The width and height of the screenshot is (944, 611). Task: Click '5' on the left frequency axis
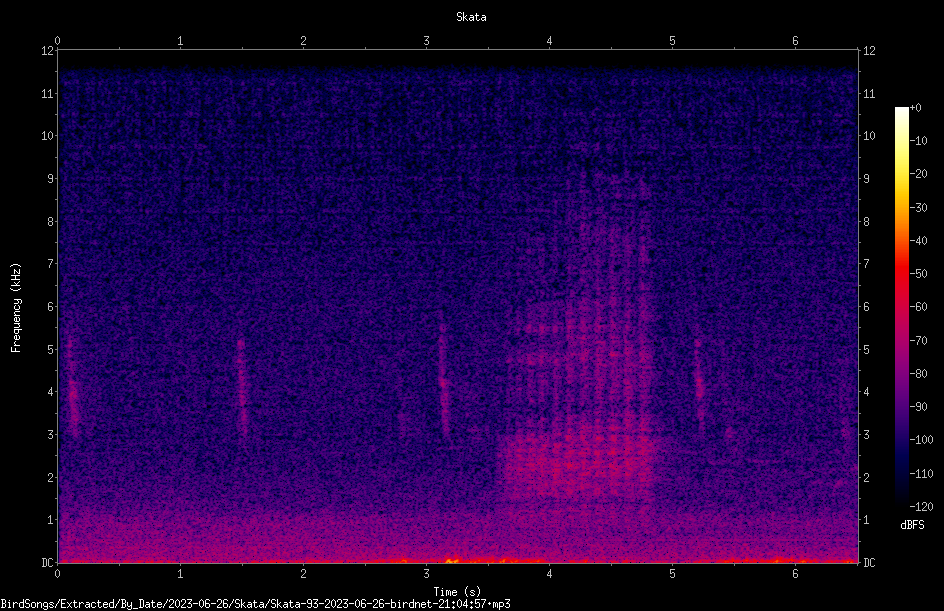click(51, 349)
